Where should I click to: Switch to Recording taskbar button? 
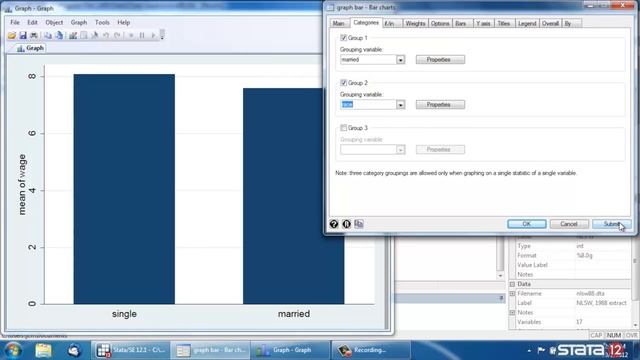371,350
